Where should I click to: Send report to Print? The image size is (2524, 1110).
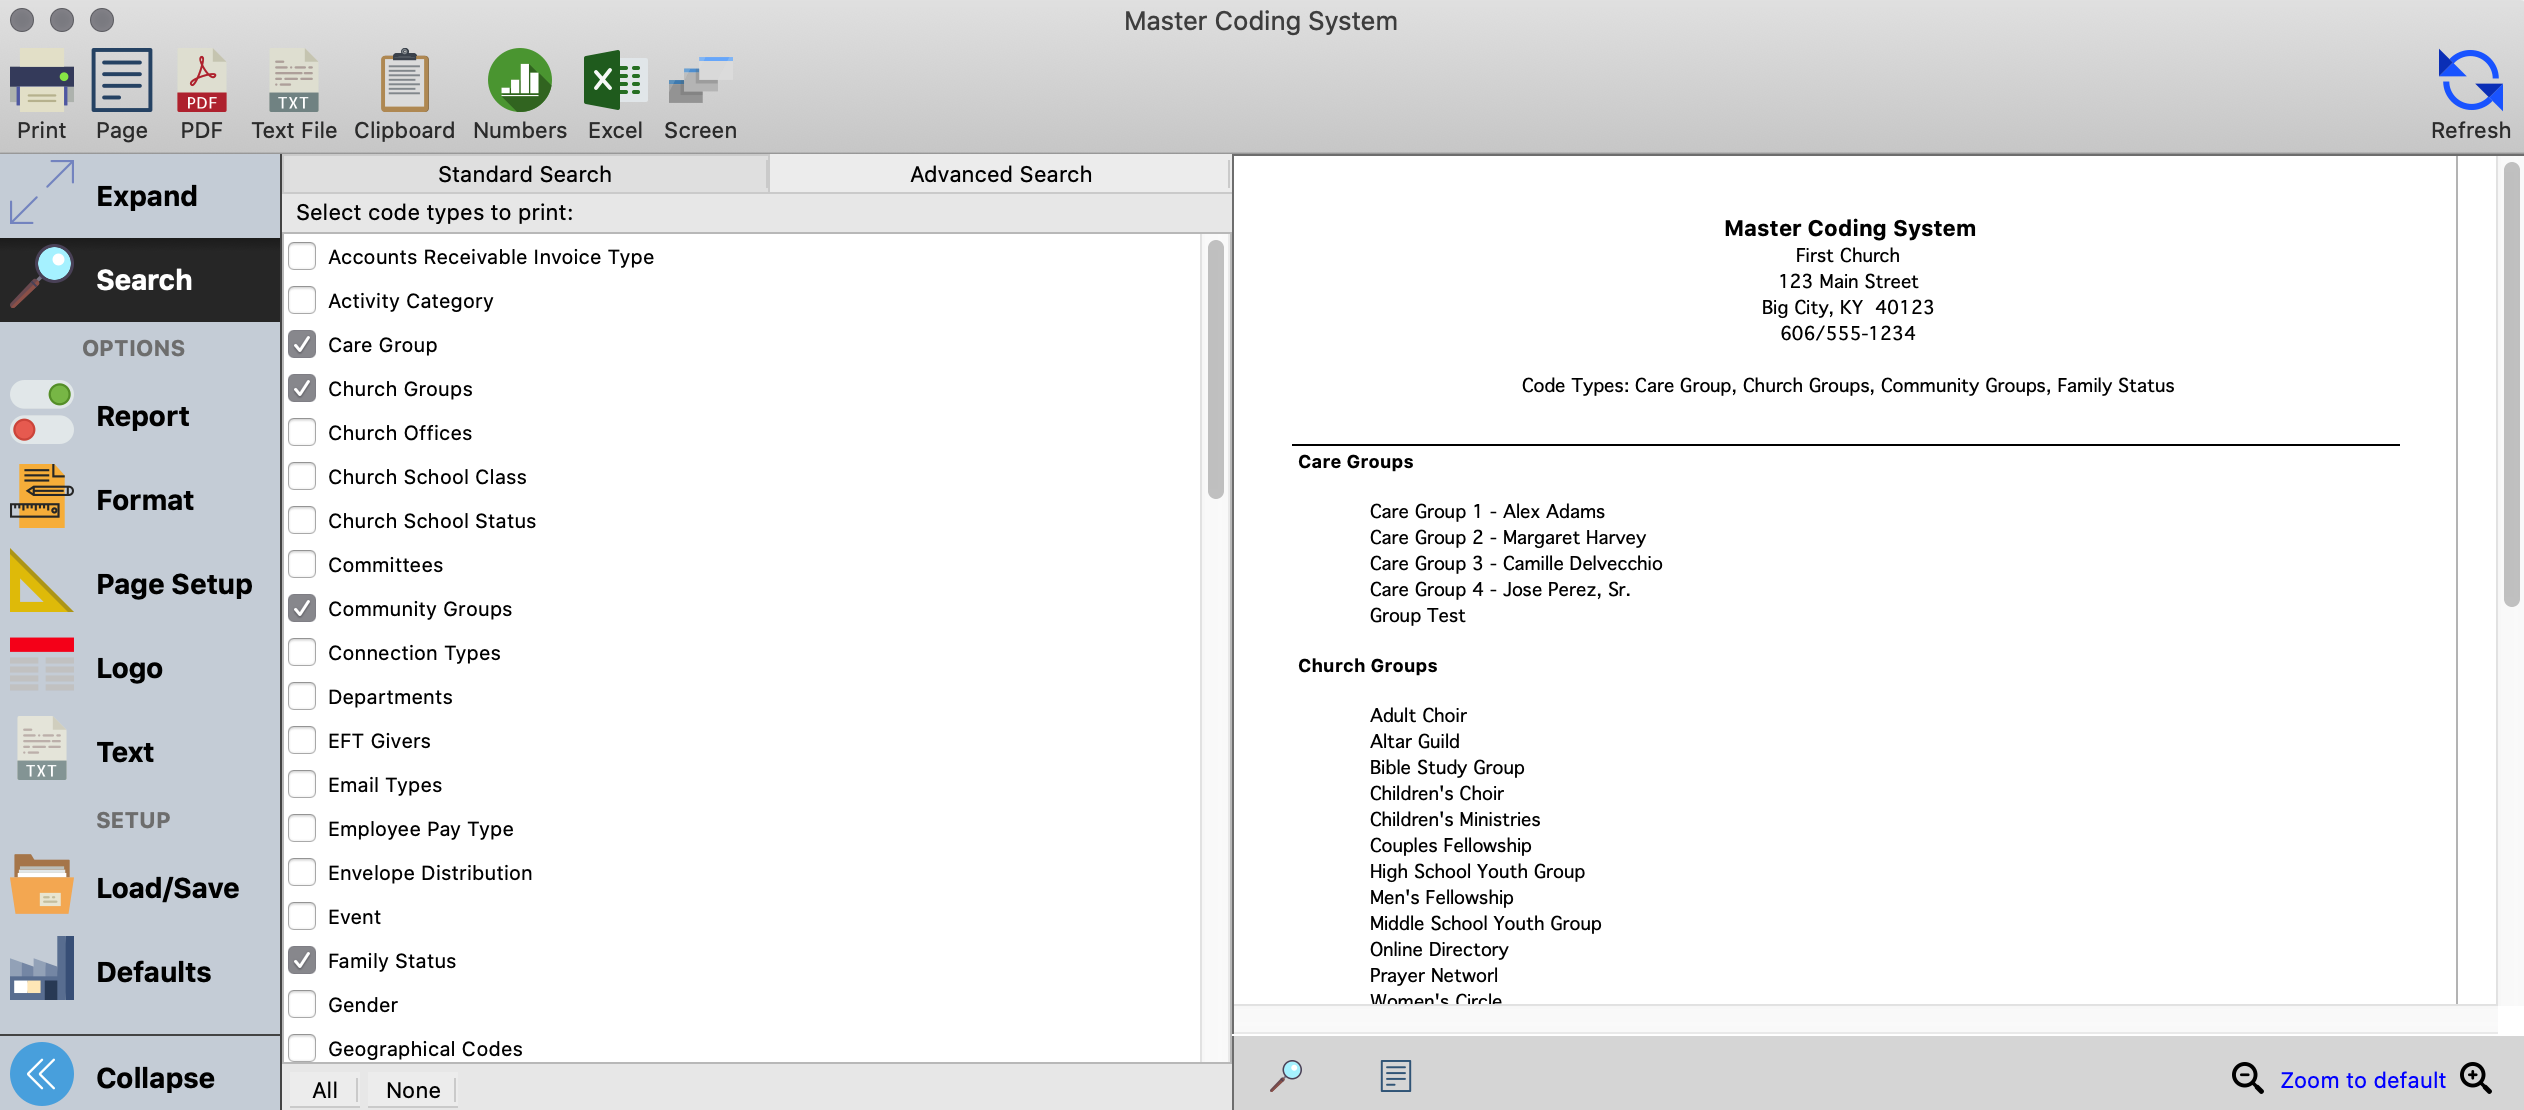[41, 93]
